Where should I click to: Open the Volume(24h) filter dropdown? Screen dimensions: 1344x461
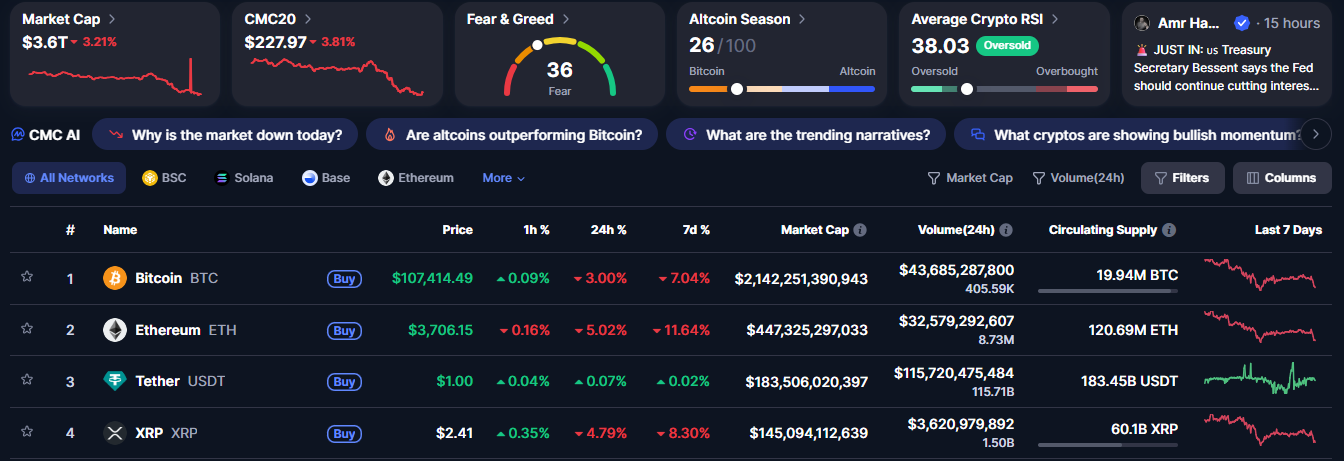point(1078,178)
